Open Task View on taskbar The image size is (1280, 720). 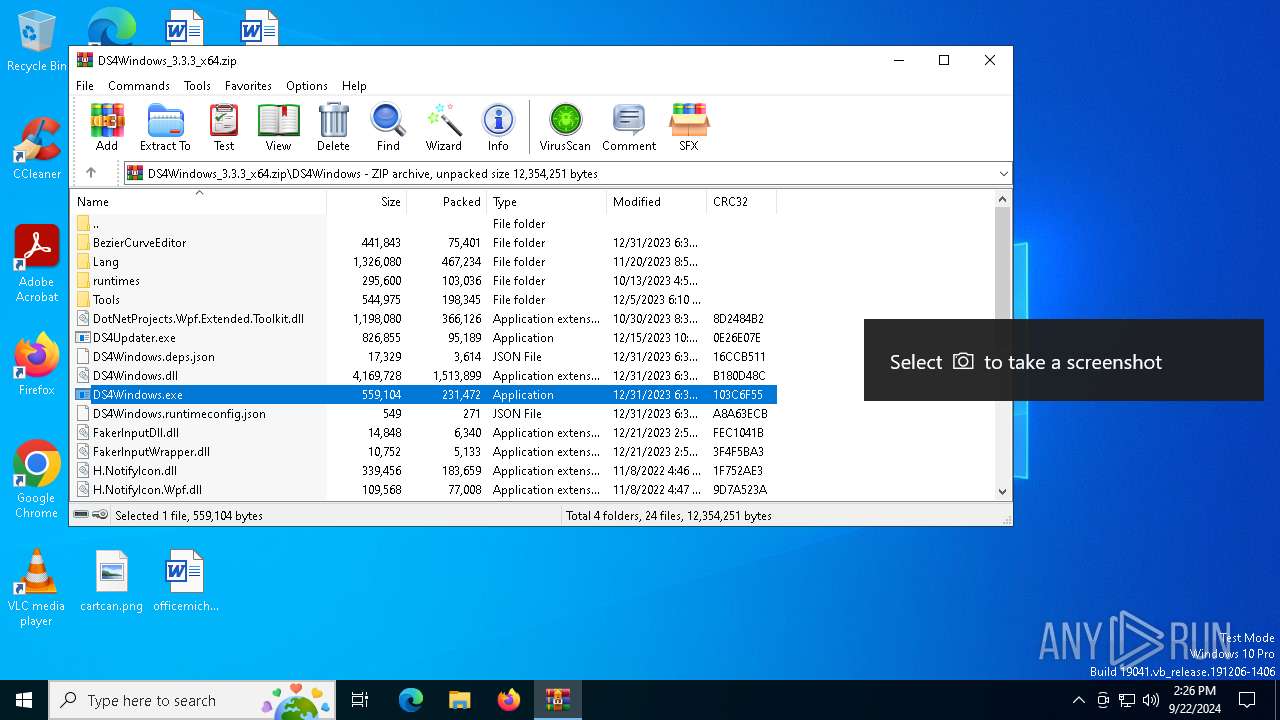(x=360, y=700)
